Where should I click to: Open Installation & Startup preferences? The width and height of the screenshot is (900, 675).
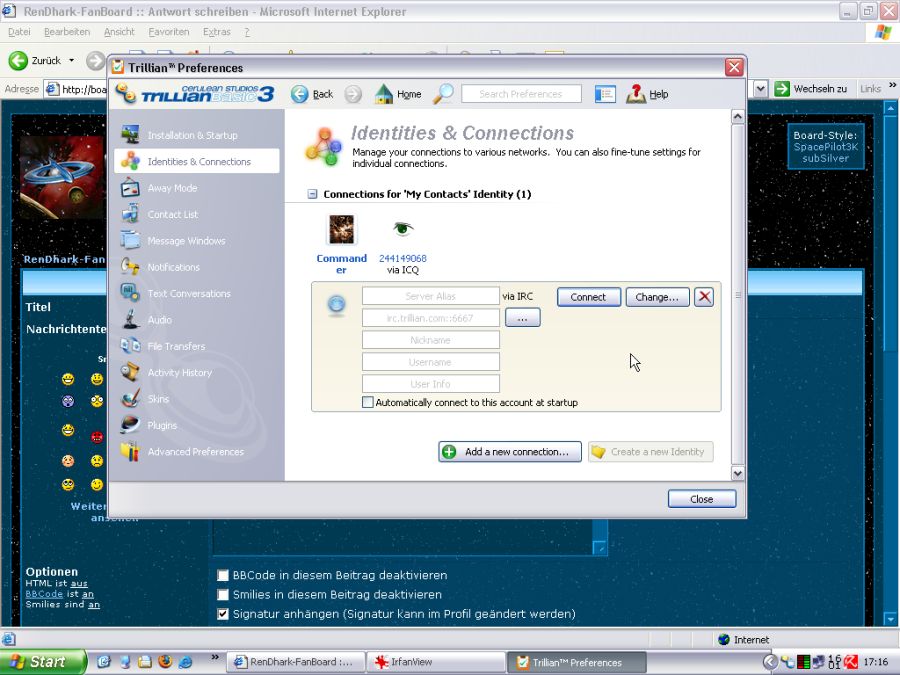click(x=192, y=135)
